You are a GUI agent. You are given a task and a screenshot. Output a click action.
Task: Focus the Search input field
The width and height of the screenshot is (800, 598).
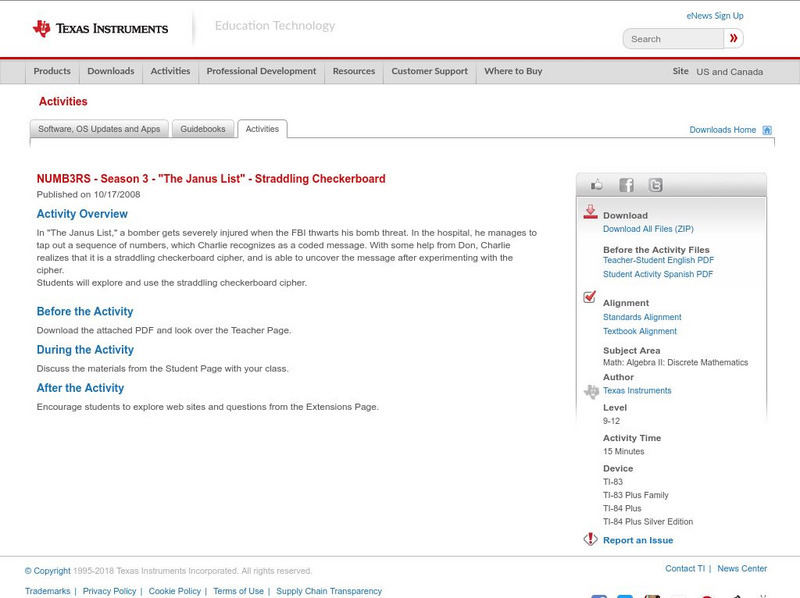[673, 39]
